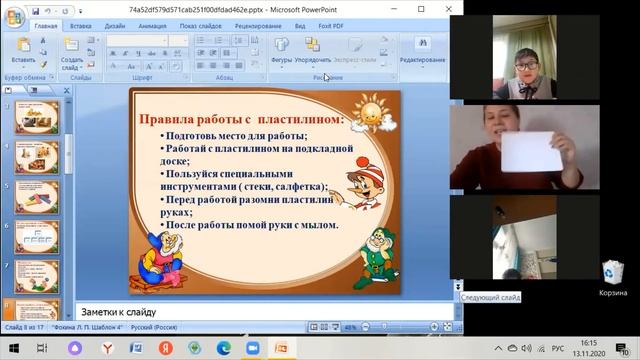Apply italic formatting in the Шрифт group
640x360 pixels.
click(126, 53)
